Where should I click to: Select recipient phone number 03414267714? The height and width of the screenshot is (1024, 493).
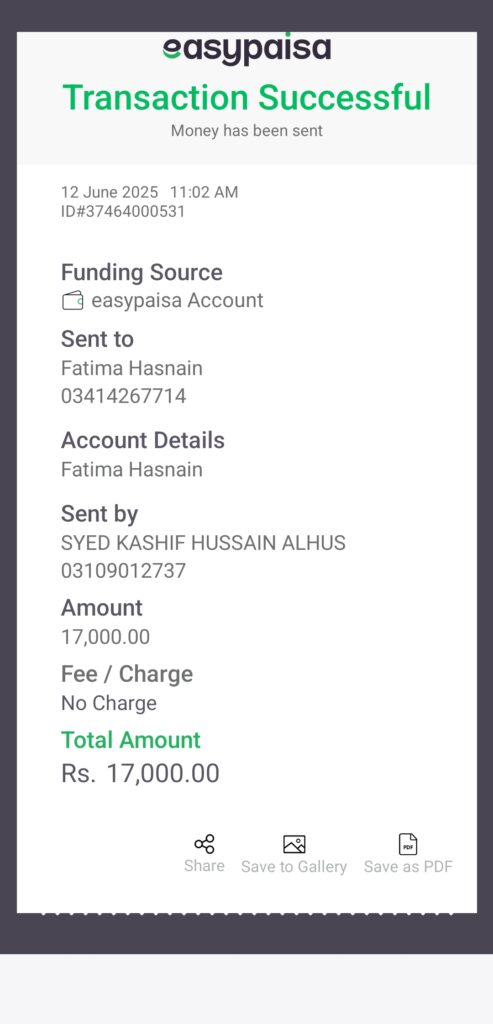123,396
